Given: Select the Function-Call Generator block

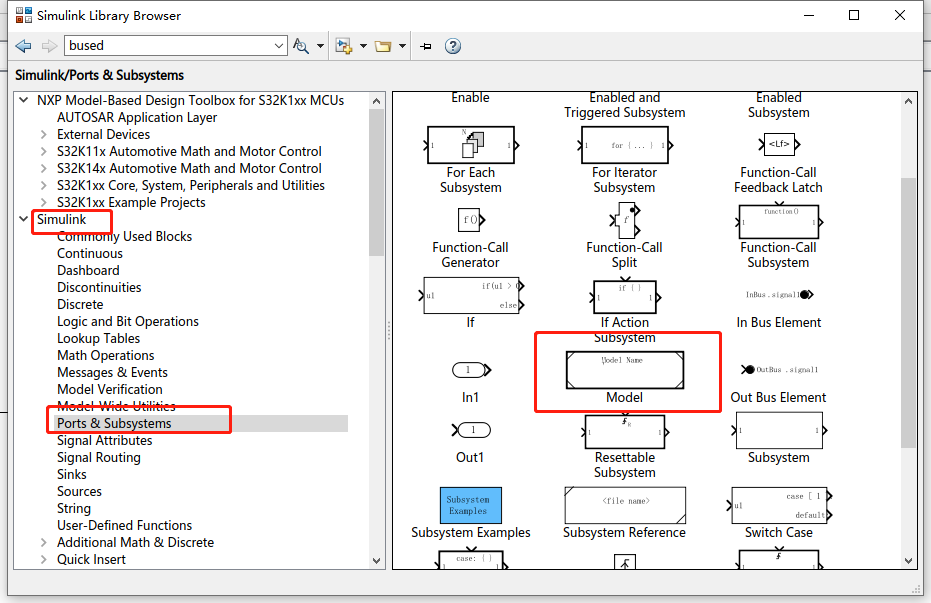Looking at the screenshot, I should [470, 220].
